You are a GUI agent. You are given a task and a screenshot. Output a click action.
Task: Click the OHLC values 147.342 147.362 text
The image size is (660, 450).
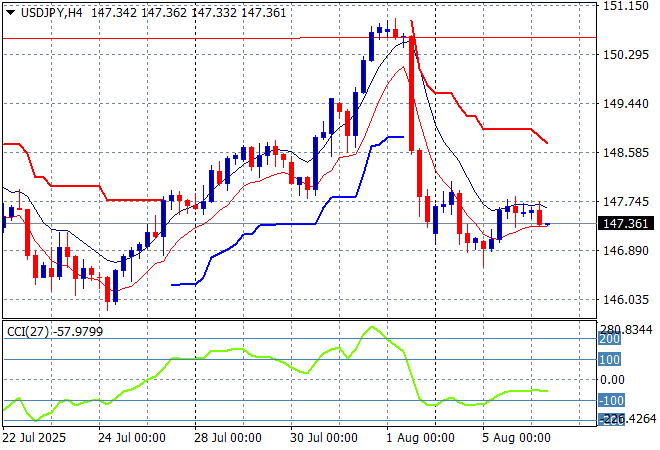(139, 13)
